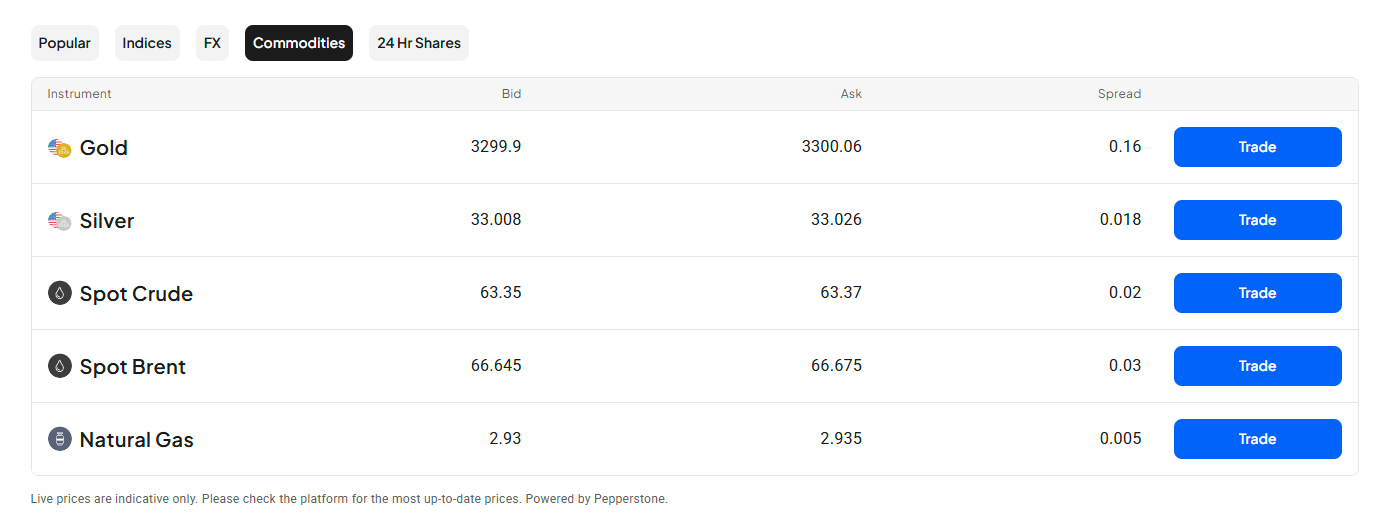Viewport: 1389px width, 517px height.
Task: Open the Indices tab
Action: click(x=147, y=43)
